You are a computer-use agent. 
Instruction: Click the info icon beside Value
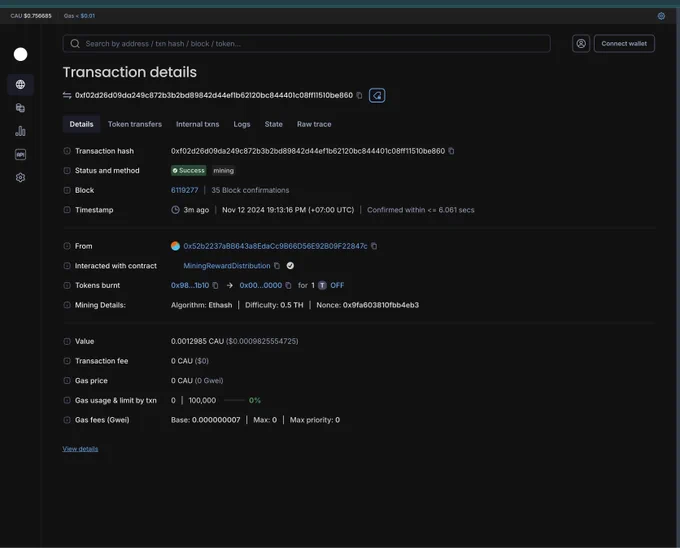[x=67, y=341]
